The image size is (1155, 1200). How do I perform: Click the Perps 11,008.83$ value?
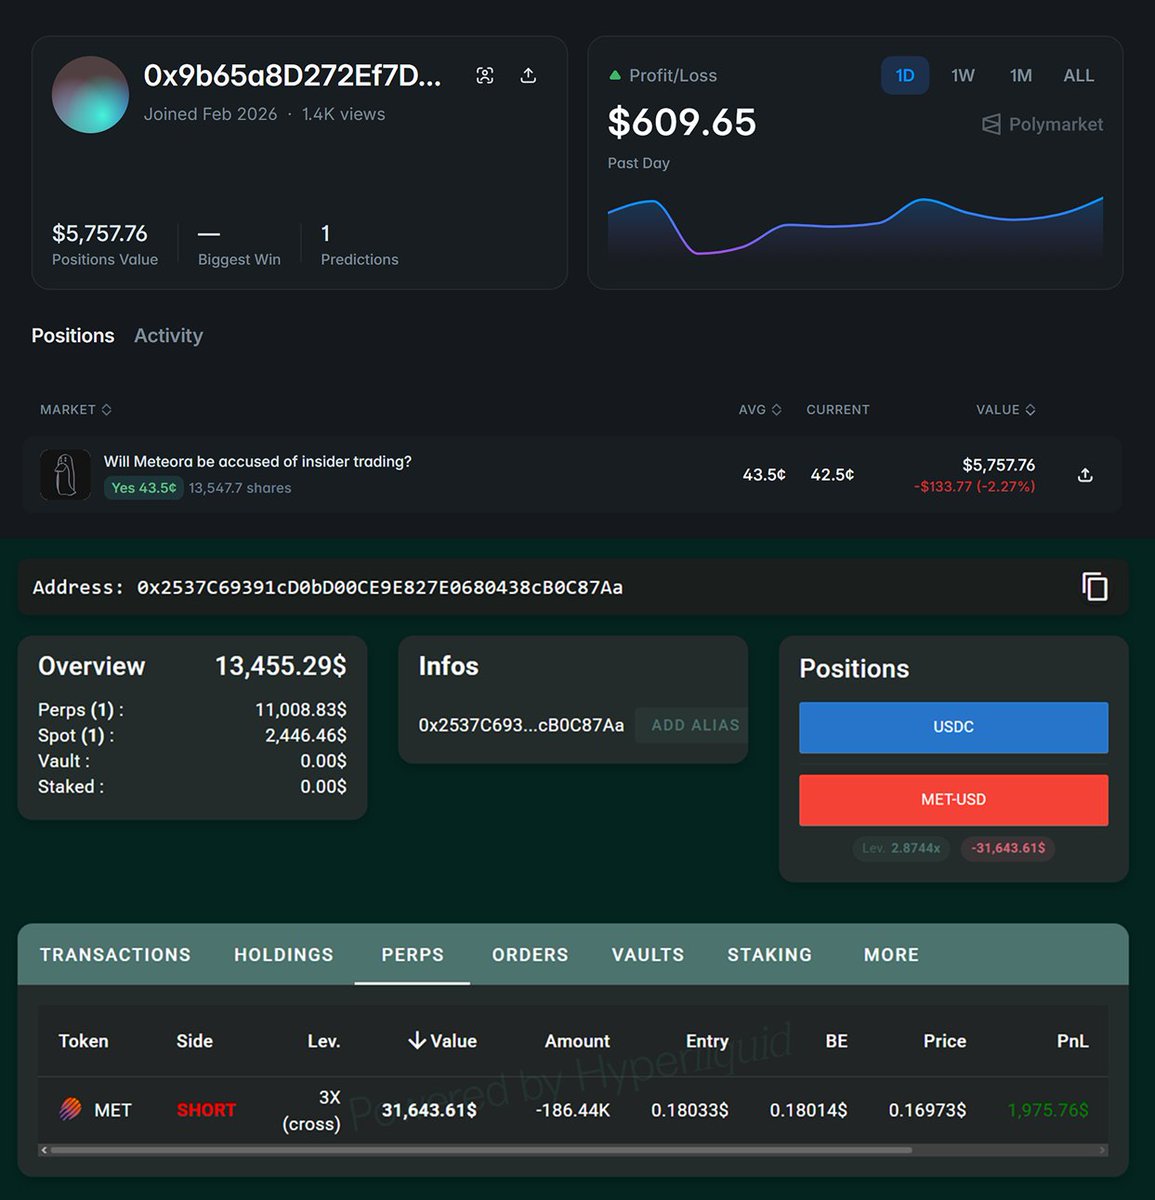pyautogui.click(x=301, y=710)
